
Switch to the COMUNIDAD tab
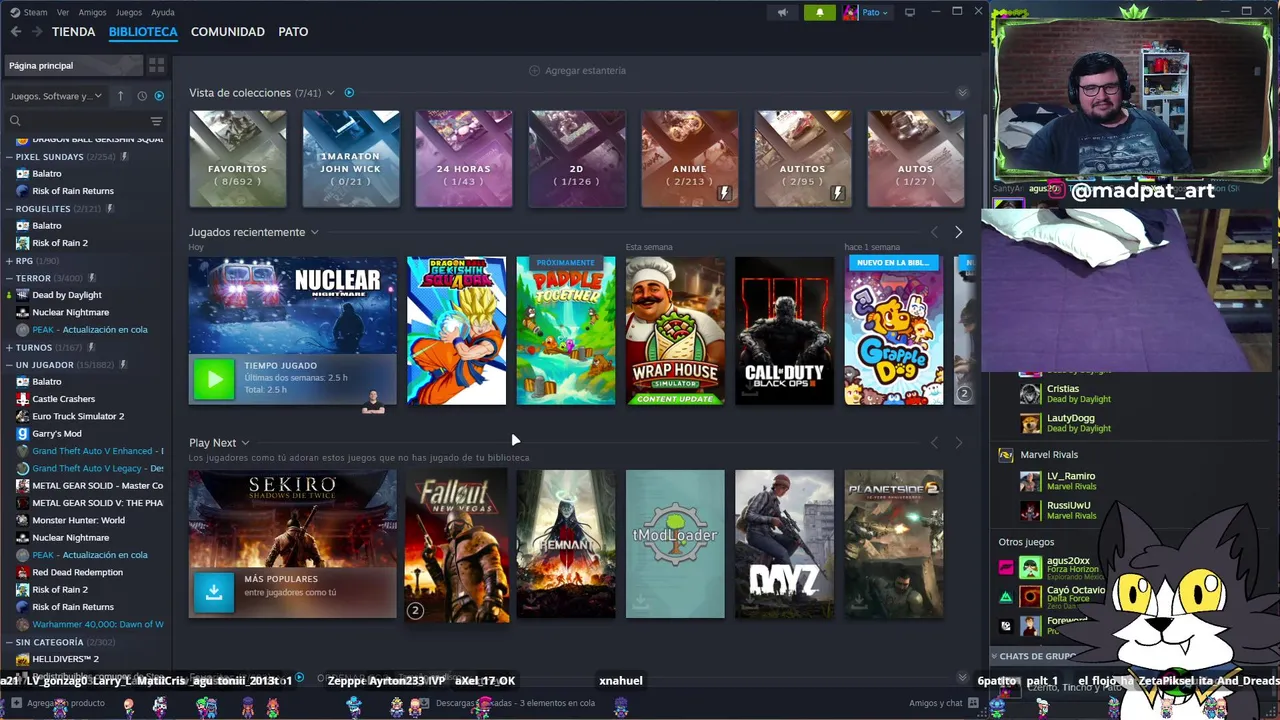228,32
